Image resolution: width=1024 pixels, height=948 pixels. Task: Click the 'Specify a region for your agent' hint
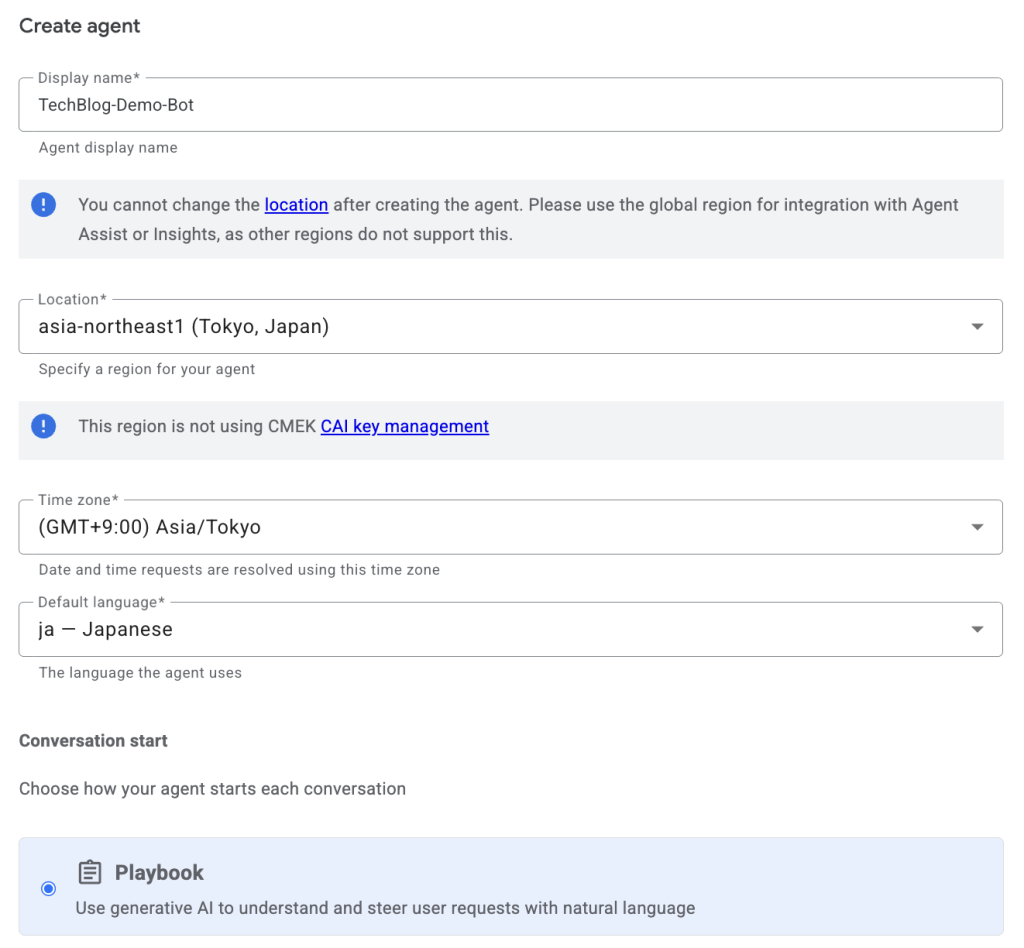coord(147,369)
